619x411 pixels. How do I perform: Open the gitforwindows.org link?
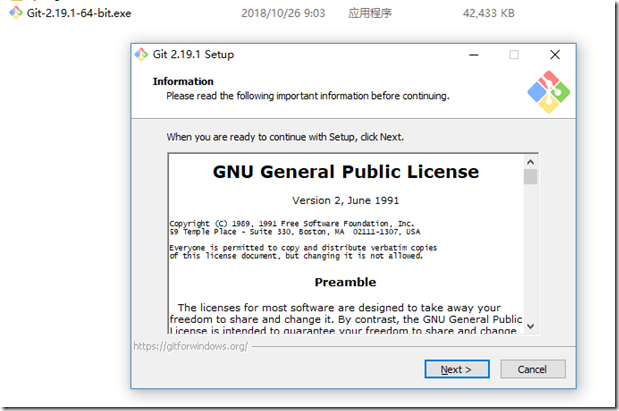pos(190,347)
